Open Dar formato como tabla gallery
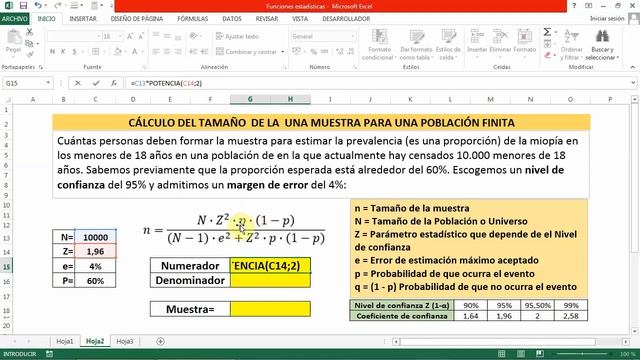Screen dimensions: 640x360 416,45
